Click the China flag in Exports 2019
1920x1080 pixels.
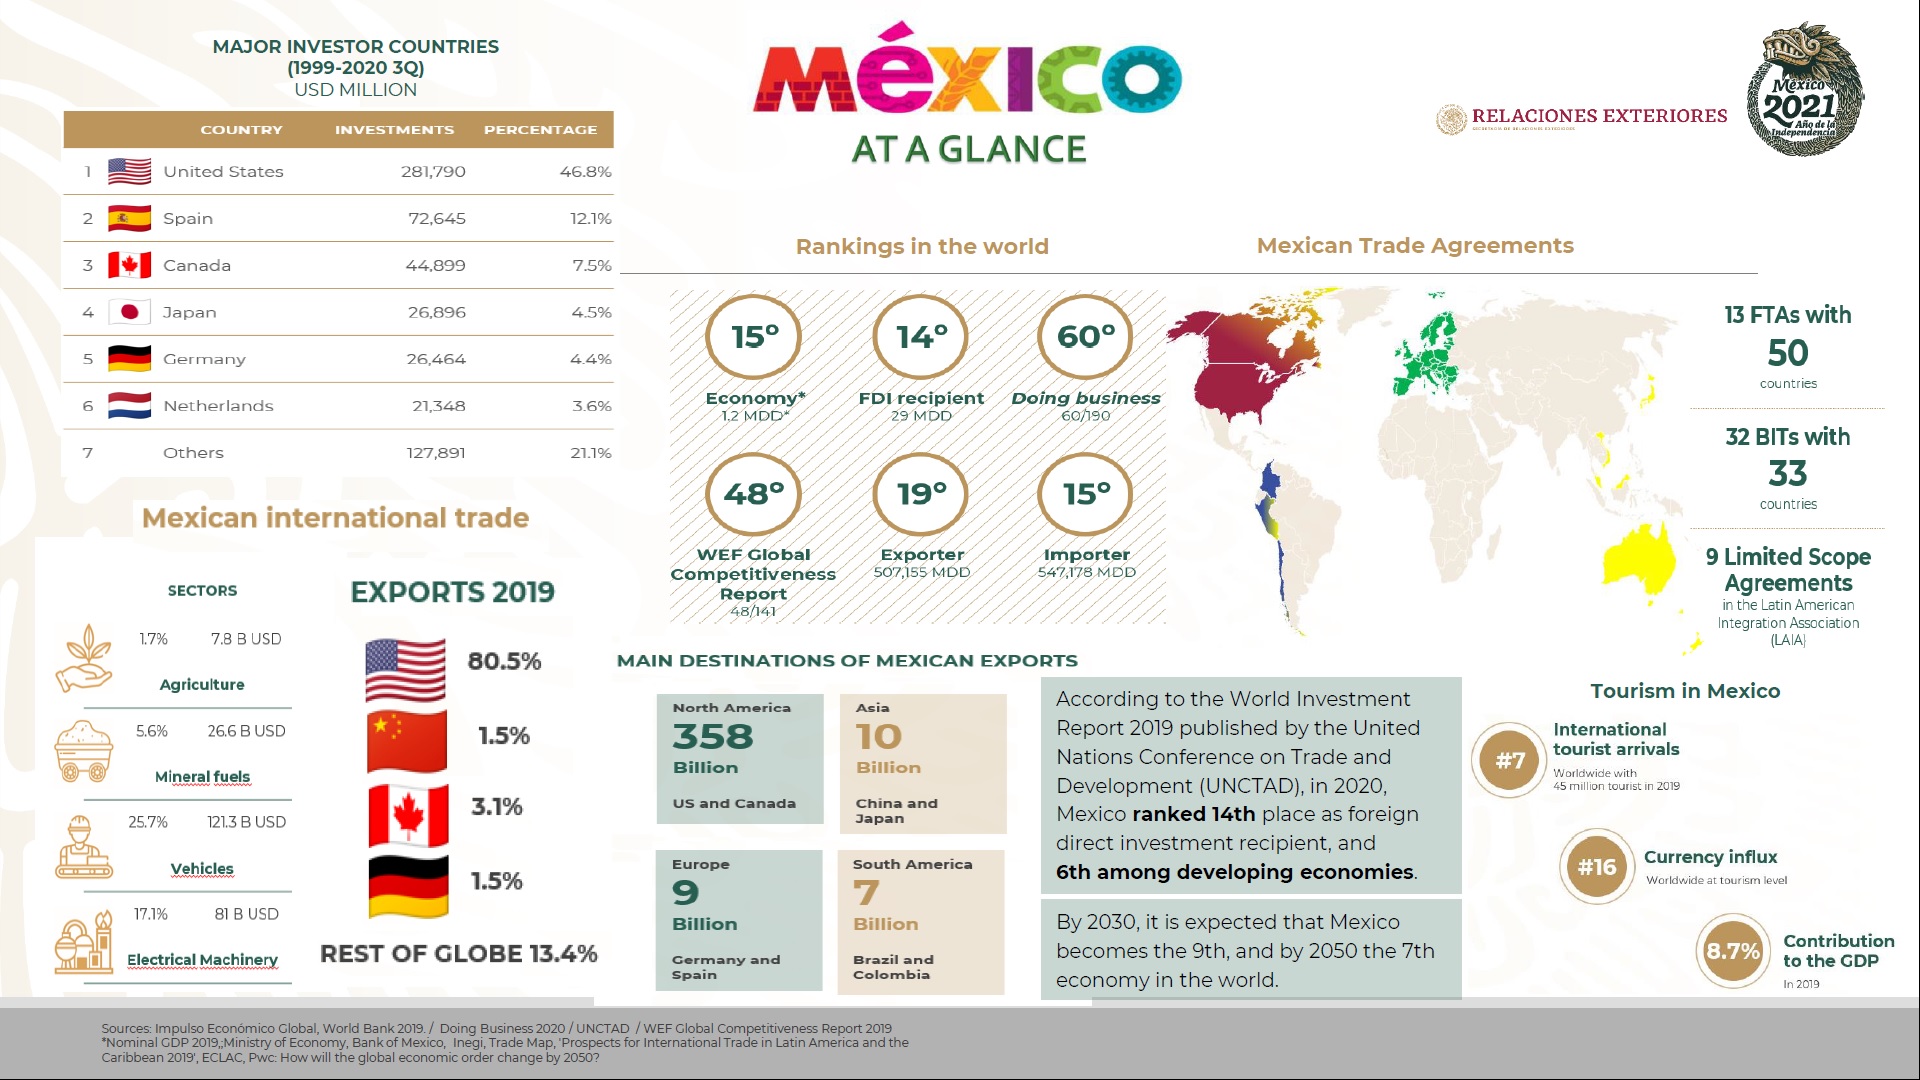click(407, 741)
